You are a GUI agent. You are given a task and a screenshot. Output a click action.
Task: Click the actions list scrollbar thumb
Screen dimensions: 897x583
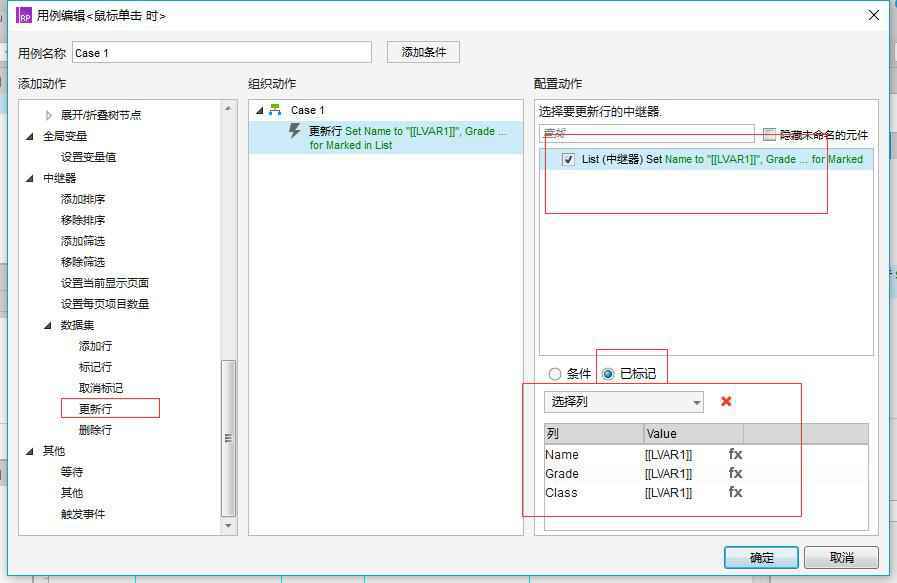[228, 438]
